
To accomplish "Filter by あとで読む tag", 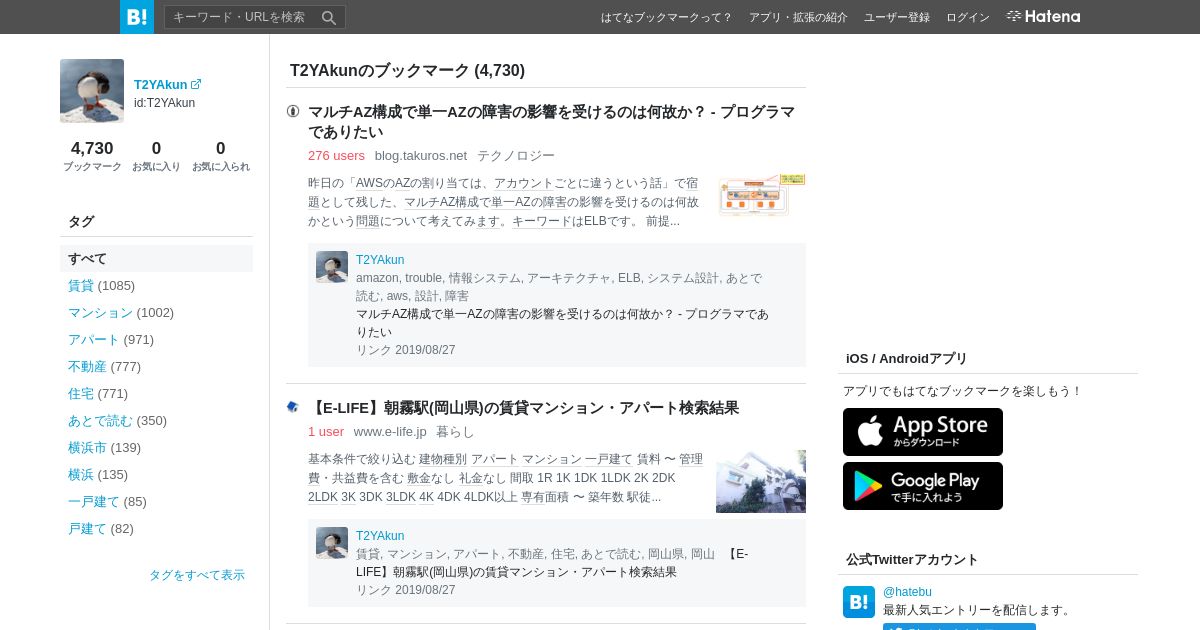I will [100, 420].
